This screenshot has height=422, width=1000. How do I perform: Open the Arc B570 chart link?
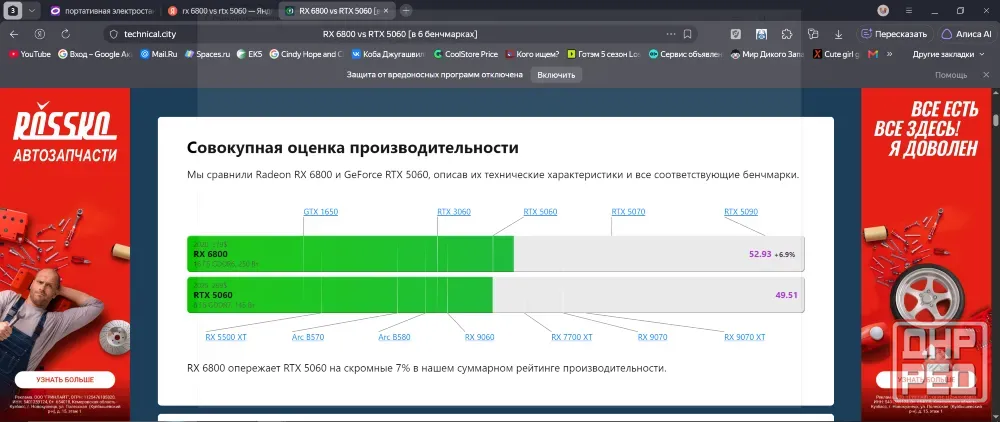307,337
